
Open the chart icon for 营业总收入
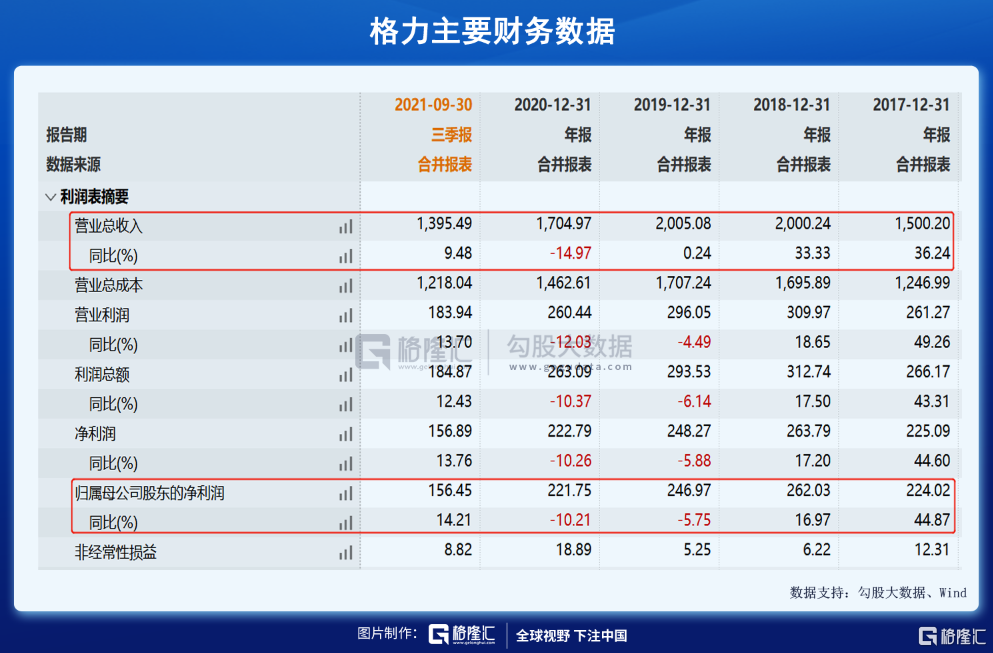345,226
